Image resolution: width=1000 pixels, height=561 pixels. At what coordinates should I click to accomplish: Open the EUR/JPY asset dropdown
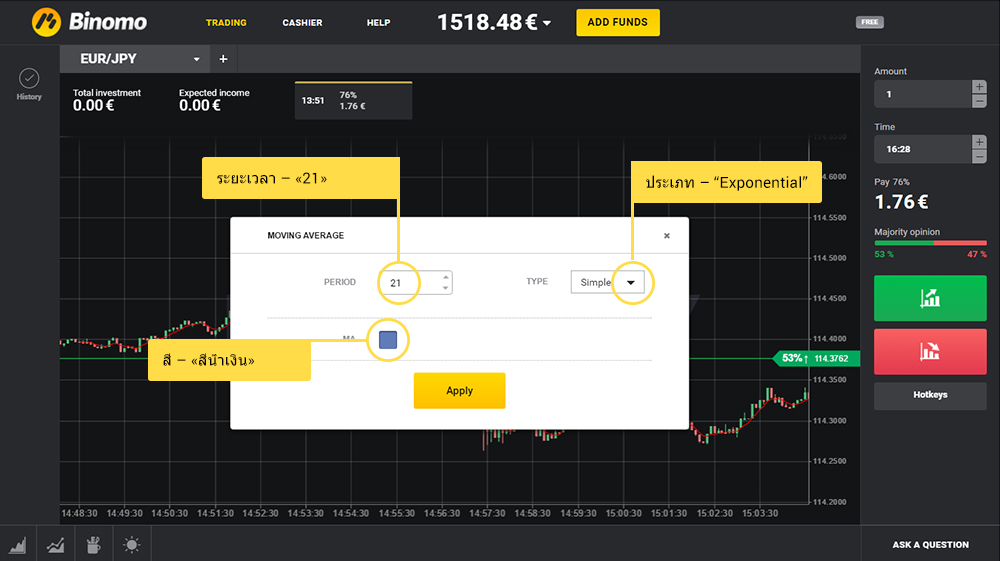(x=197, y=59)
